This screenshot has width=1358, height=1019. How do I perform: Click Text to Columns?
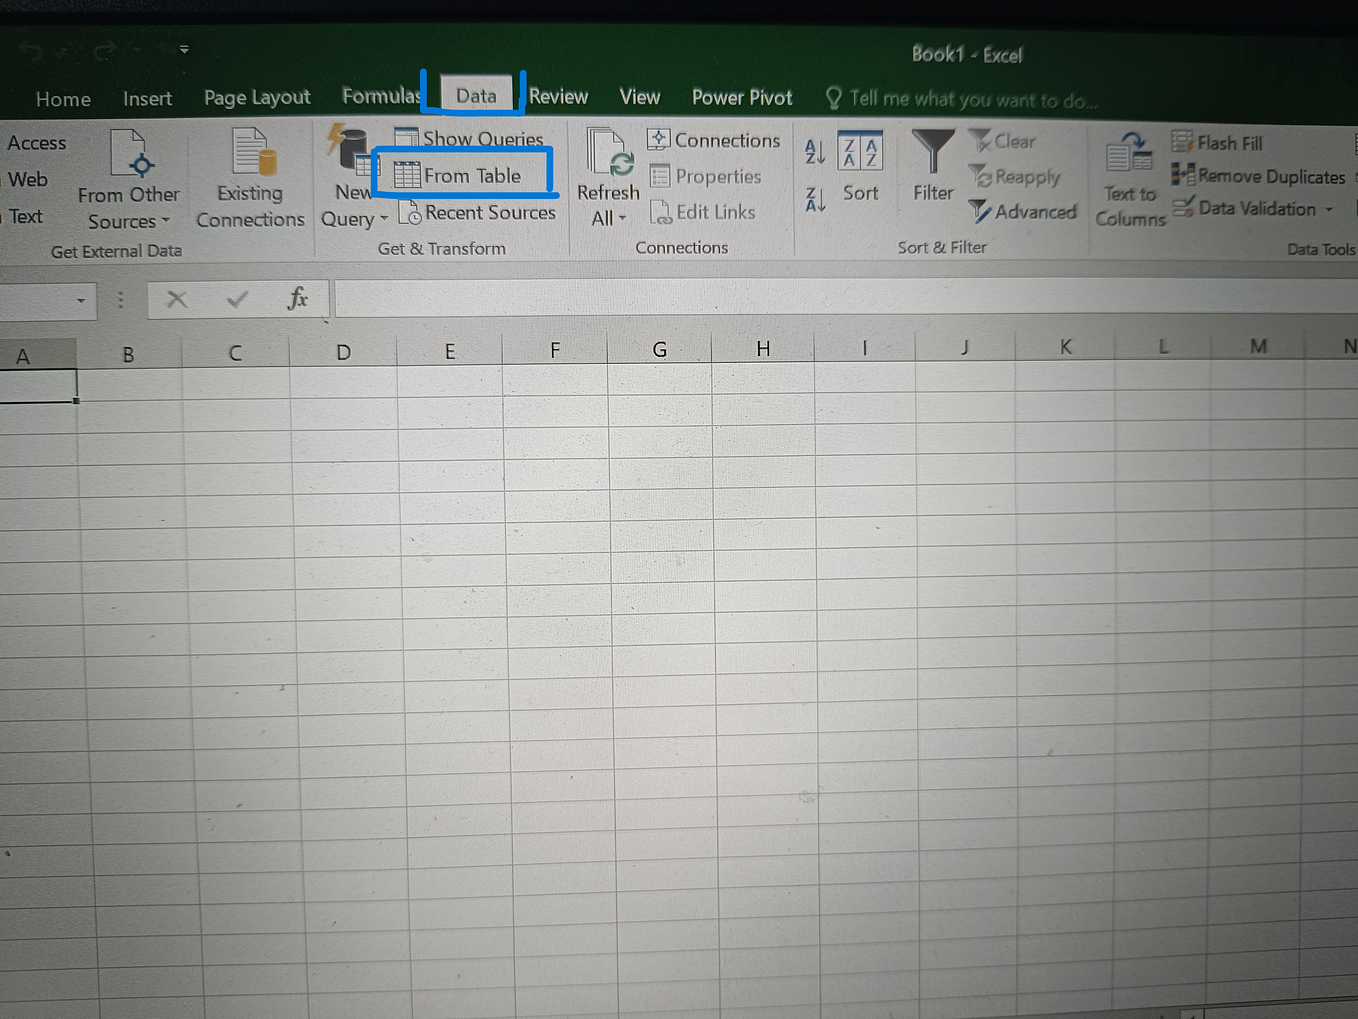[1130, 179]
